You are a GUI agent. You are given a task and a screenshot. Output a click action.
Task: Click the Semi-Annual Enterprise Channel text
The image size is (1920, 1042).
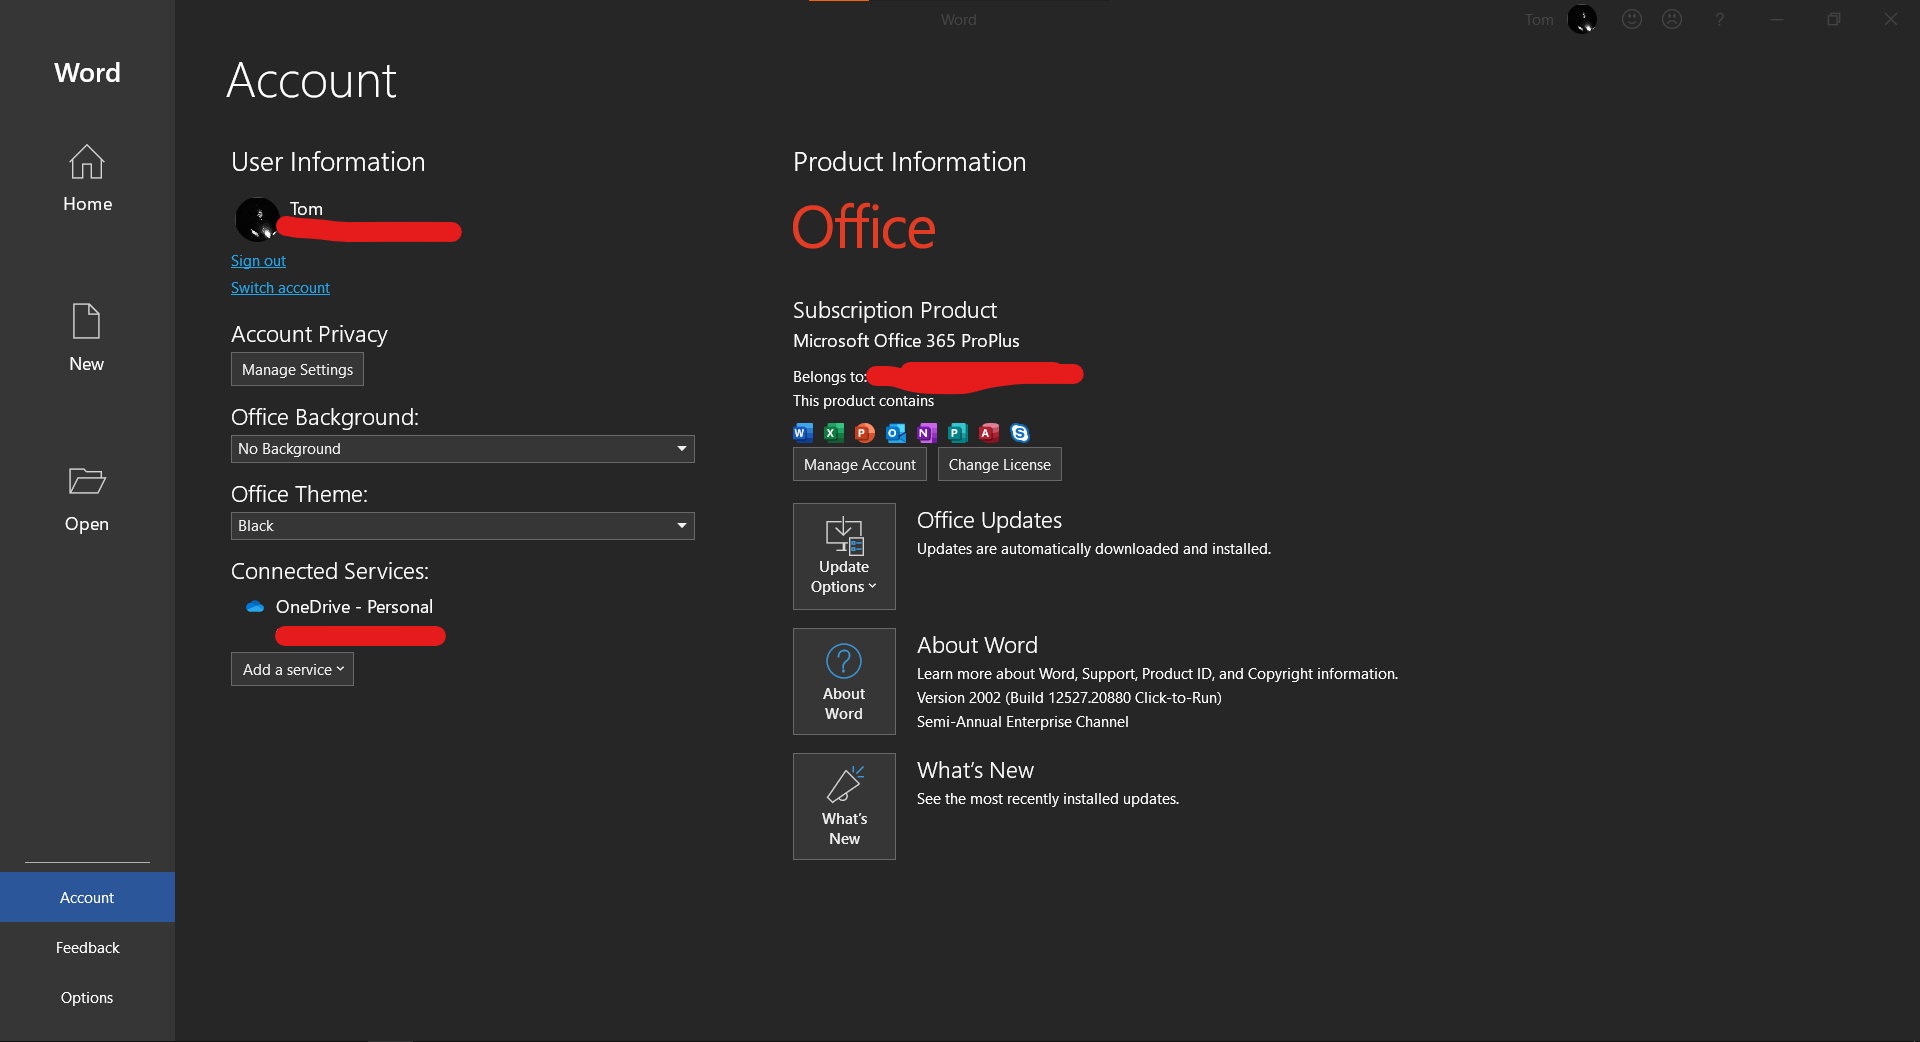click(x=1022, y=722)
